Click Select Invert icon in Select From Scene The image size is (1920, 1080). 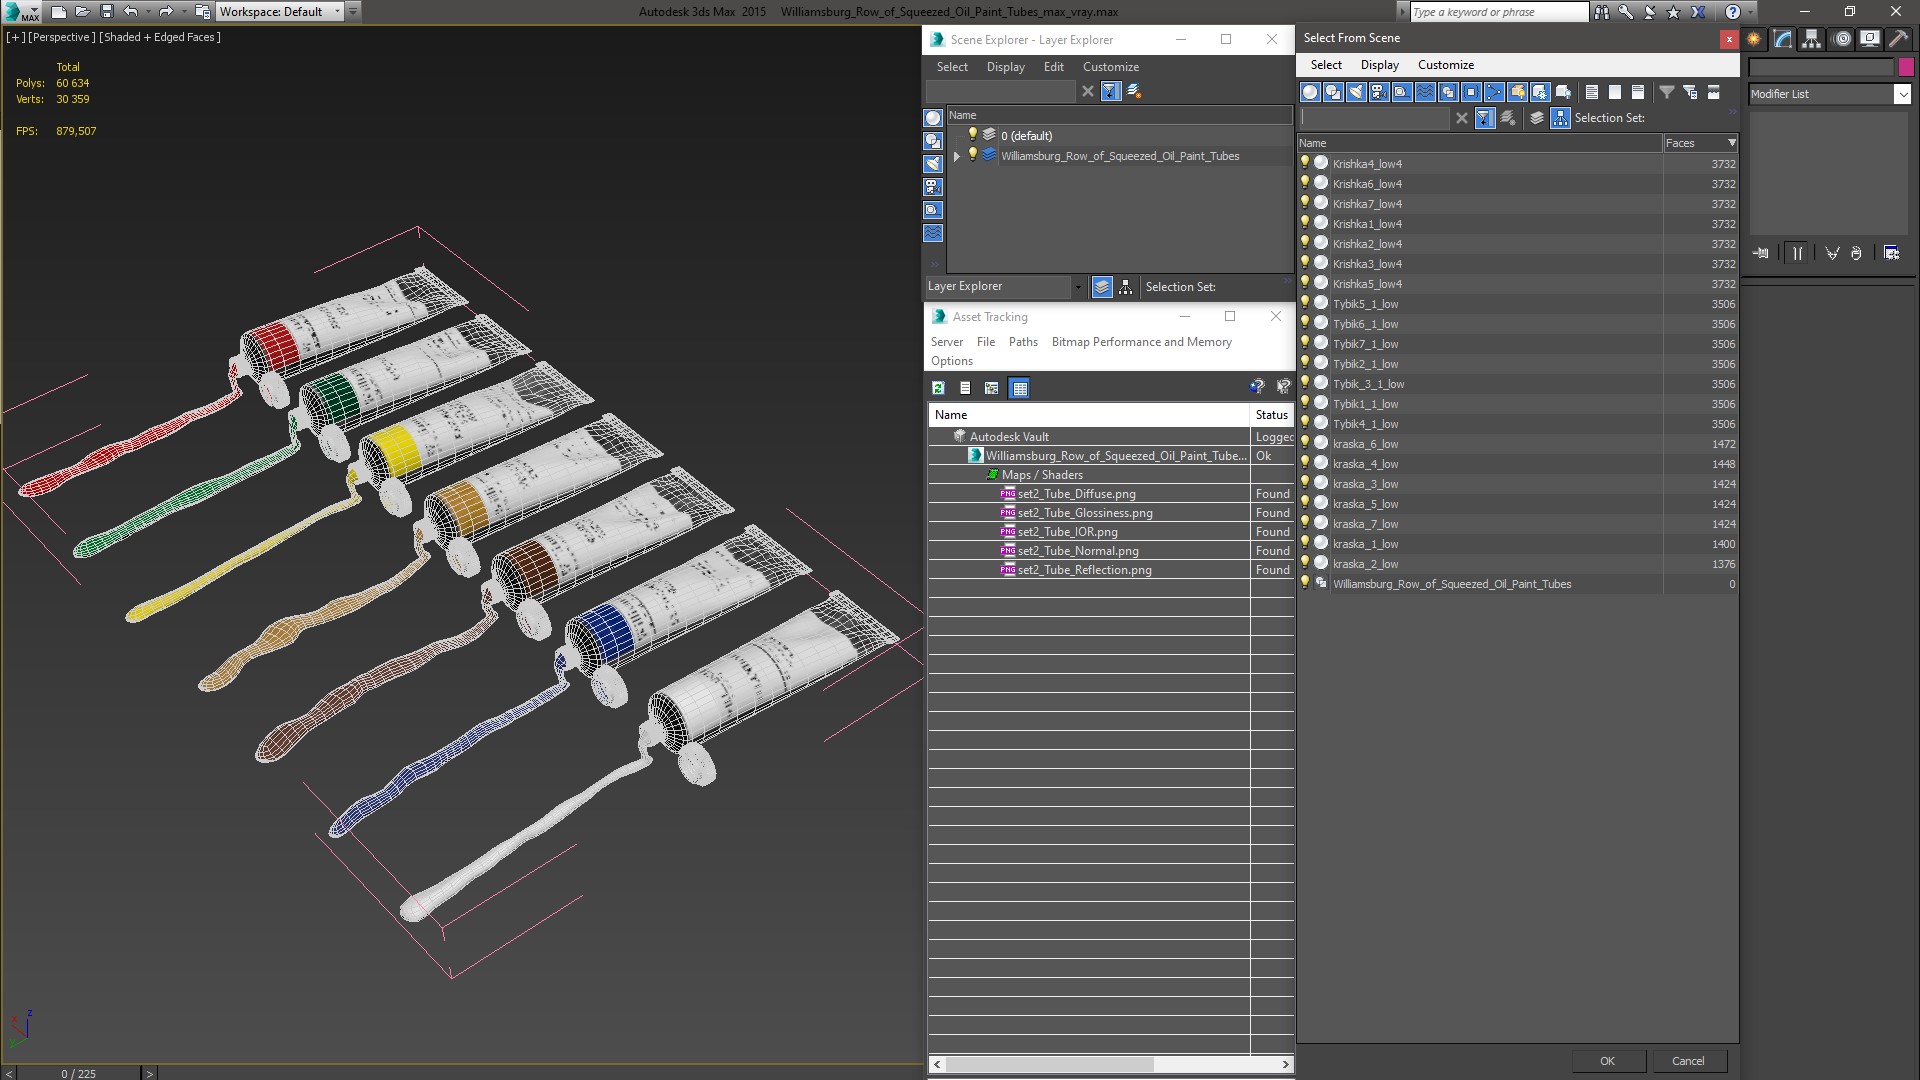click(1637, 92)
